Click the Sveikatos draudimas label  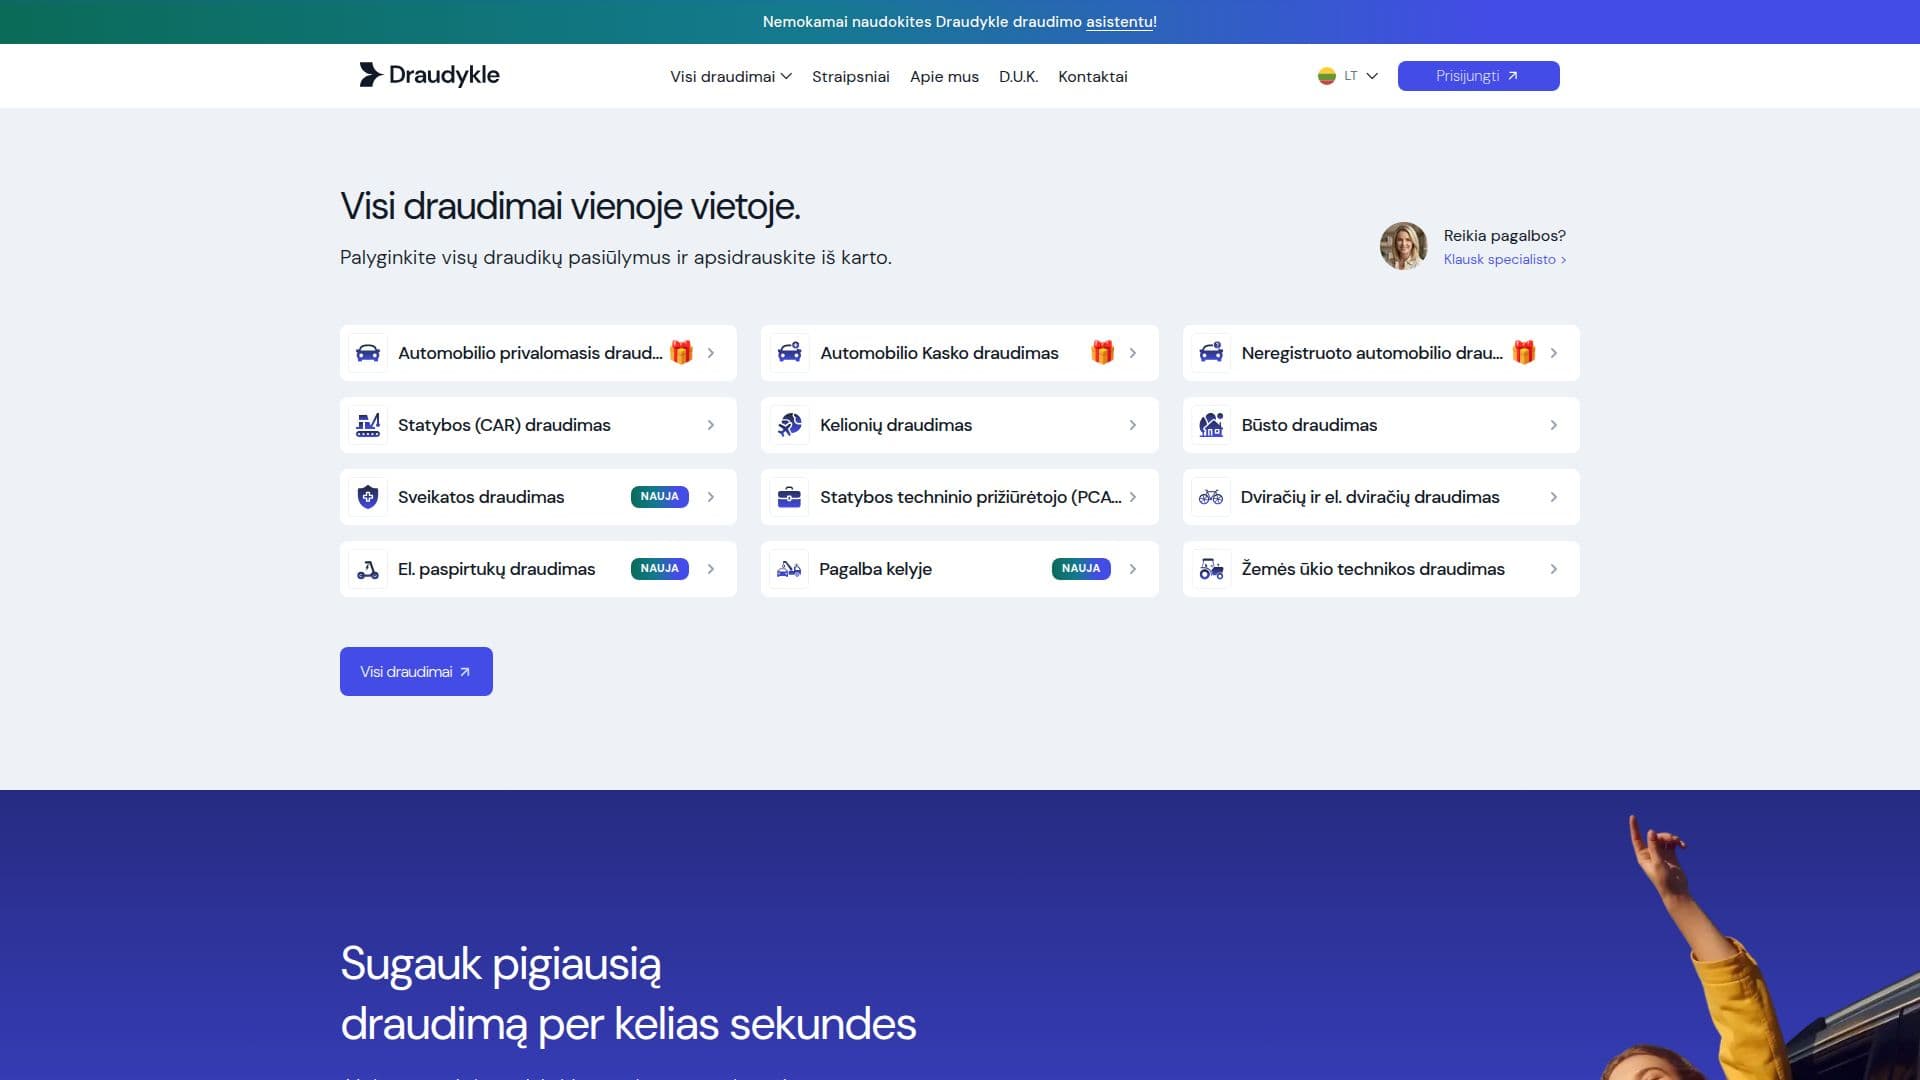[481, 497]
